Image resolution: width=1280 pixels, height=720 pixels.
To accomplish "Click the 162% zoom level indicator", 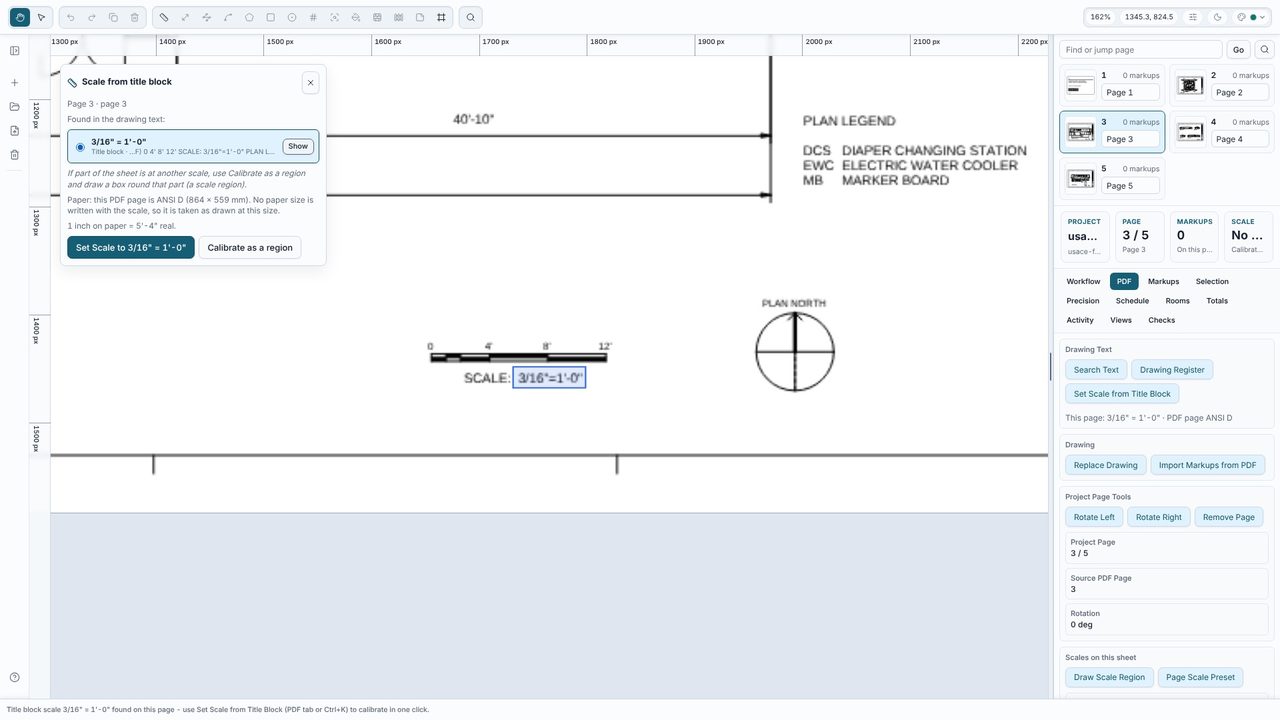I will click(x=1101, y=17).
